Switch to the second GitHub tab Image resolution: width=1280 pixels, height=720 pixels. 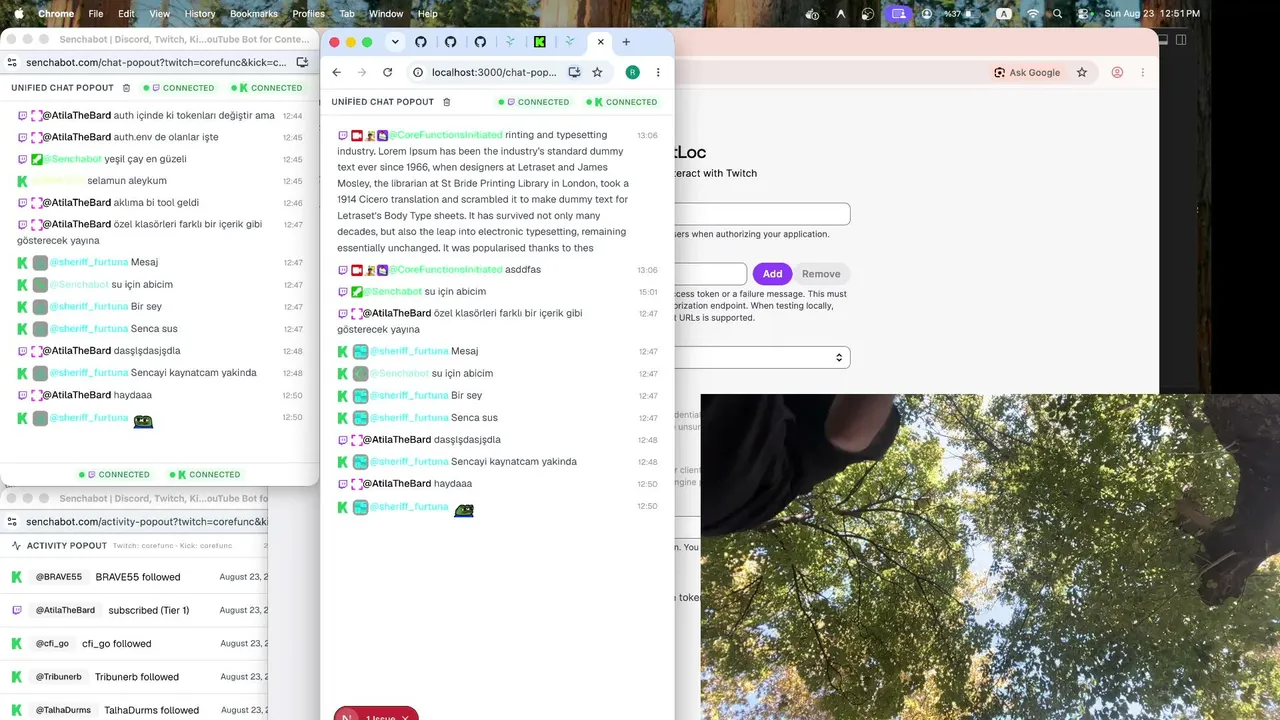point(451,42)
